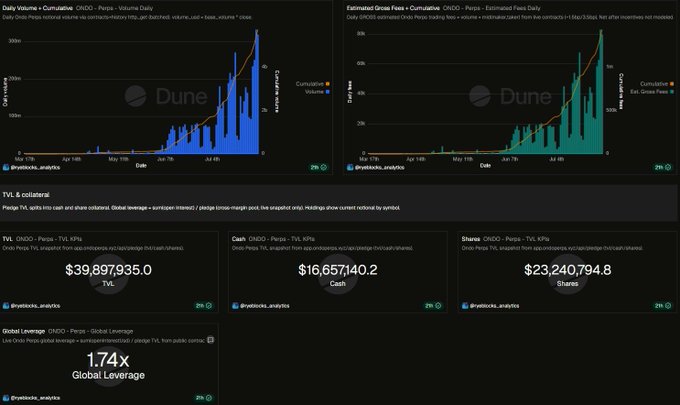Open the ONDO - Perps - Volume Daily query link

click(x=114, y=8)
